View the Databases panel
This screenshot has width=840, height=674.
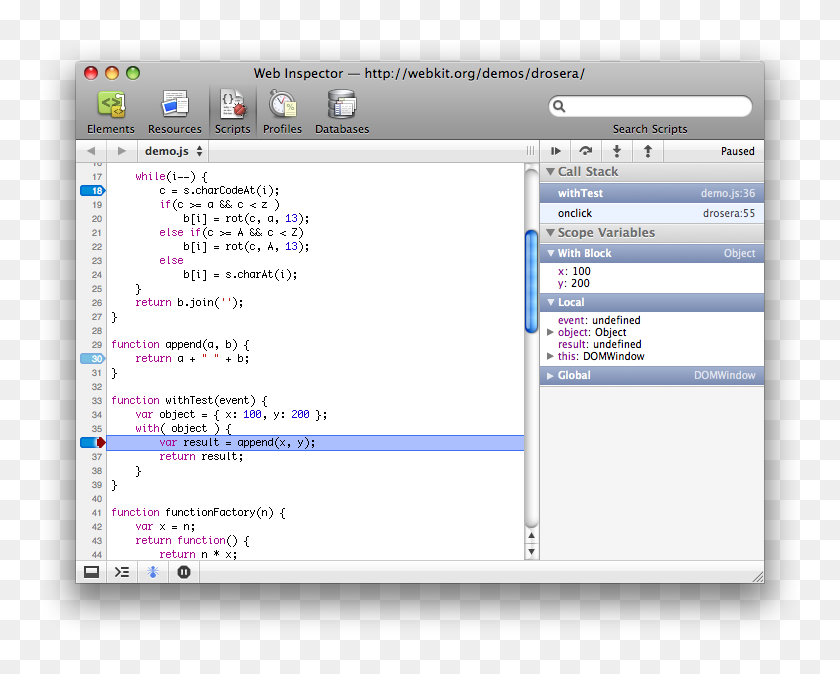tap(341, 110)
